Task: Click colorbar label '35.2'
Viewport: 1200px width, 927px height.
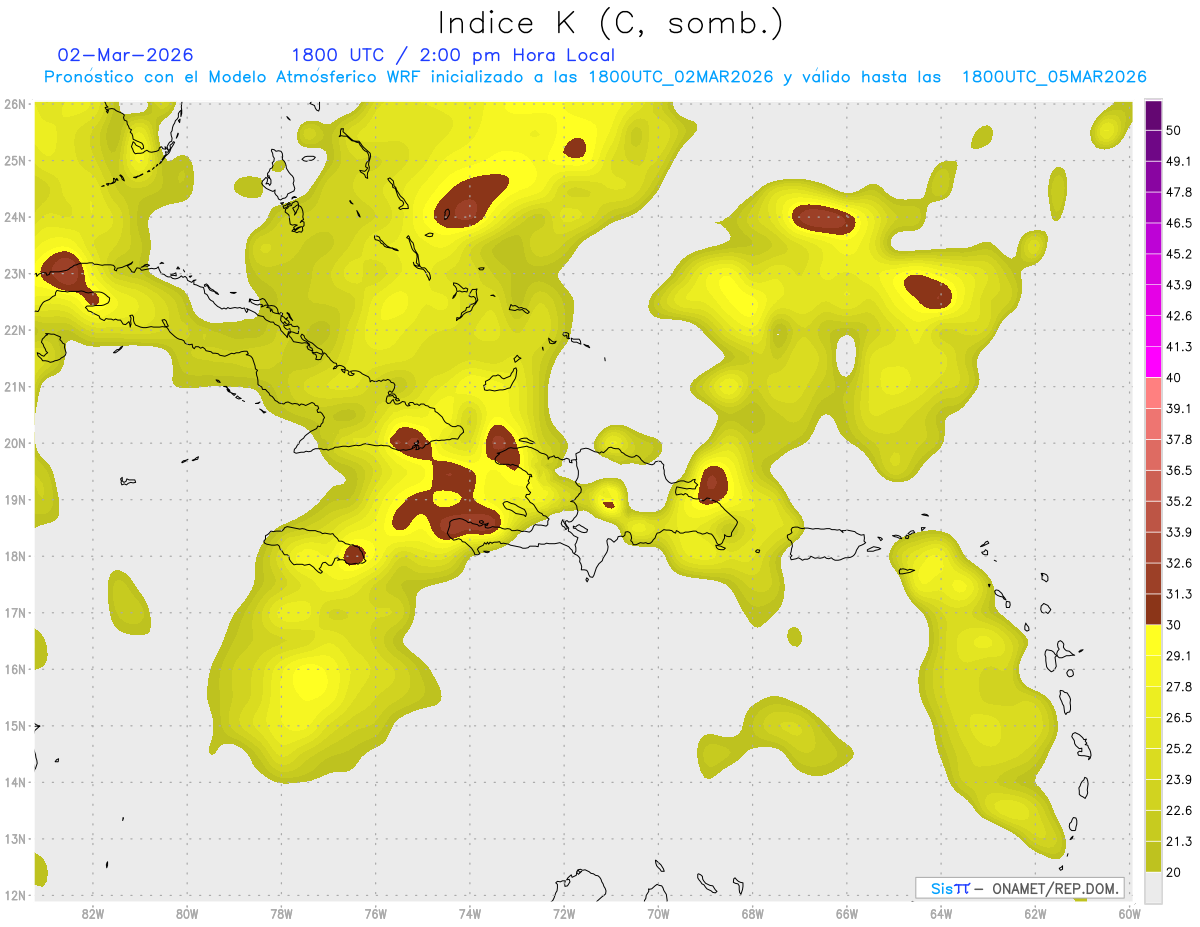Action: [x=1179, y=501]
